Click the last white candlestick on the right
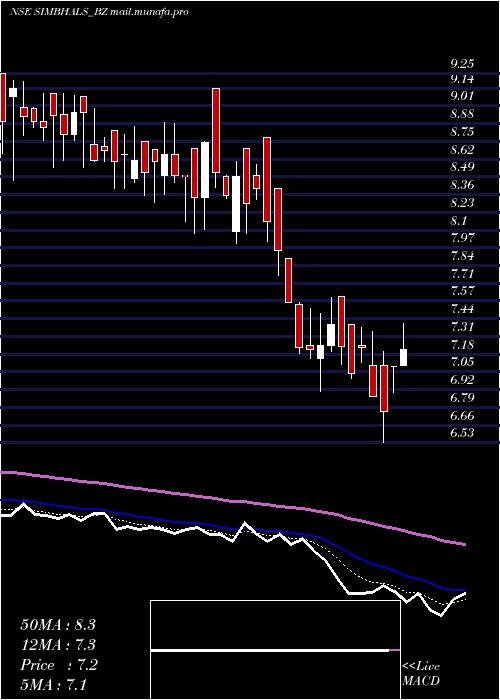 [x=404, y=358]
